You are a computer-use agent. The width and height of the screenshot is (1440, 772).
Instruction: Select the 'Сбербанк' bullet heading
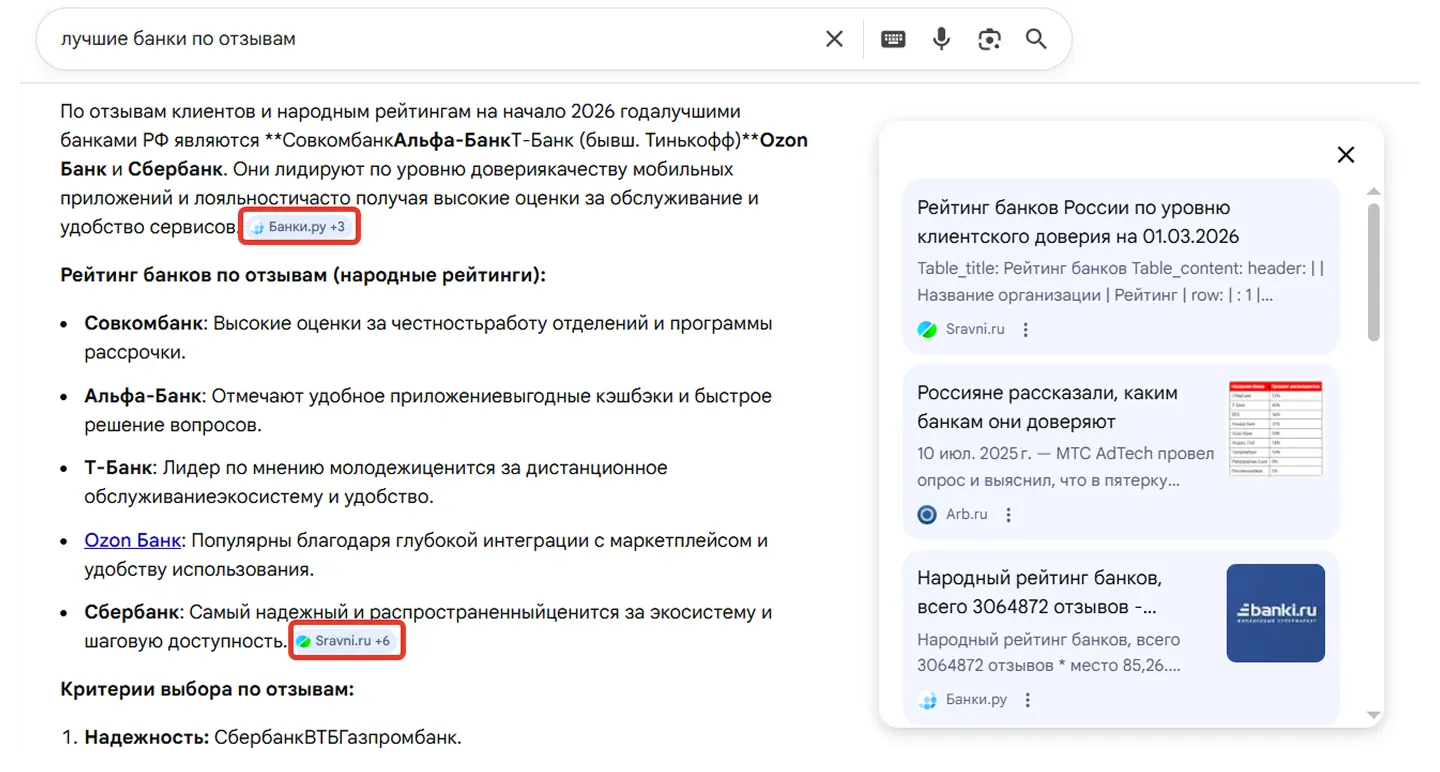tap(132, 612)
